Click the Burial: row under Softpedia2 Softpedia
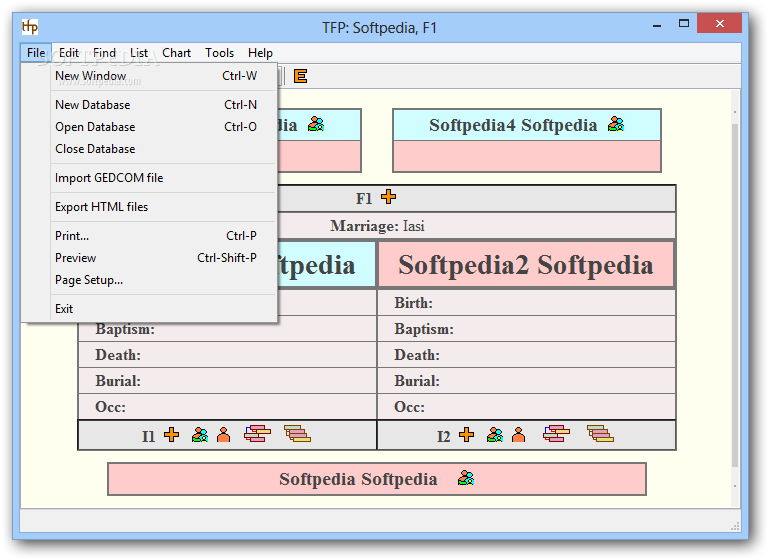This screenshot has height=560, width=769. 526,381
